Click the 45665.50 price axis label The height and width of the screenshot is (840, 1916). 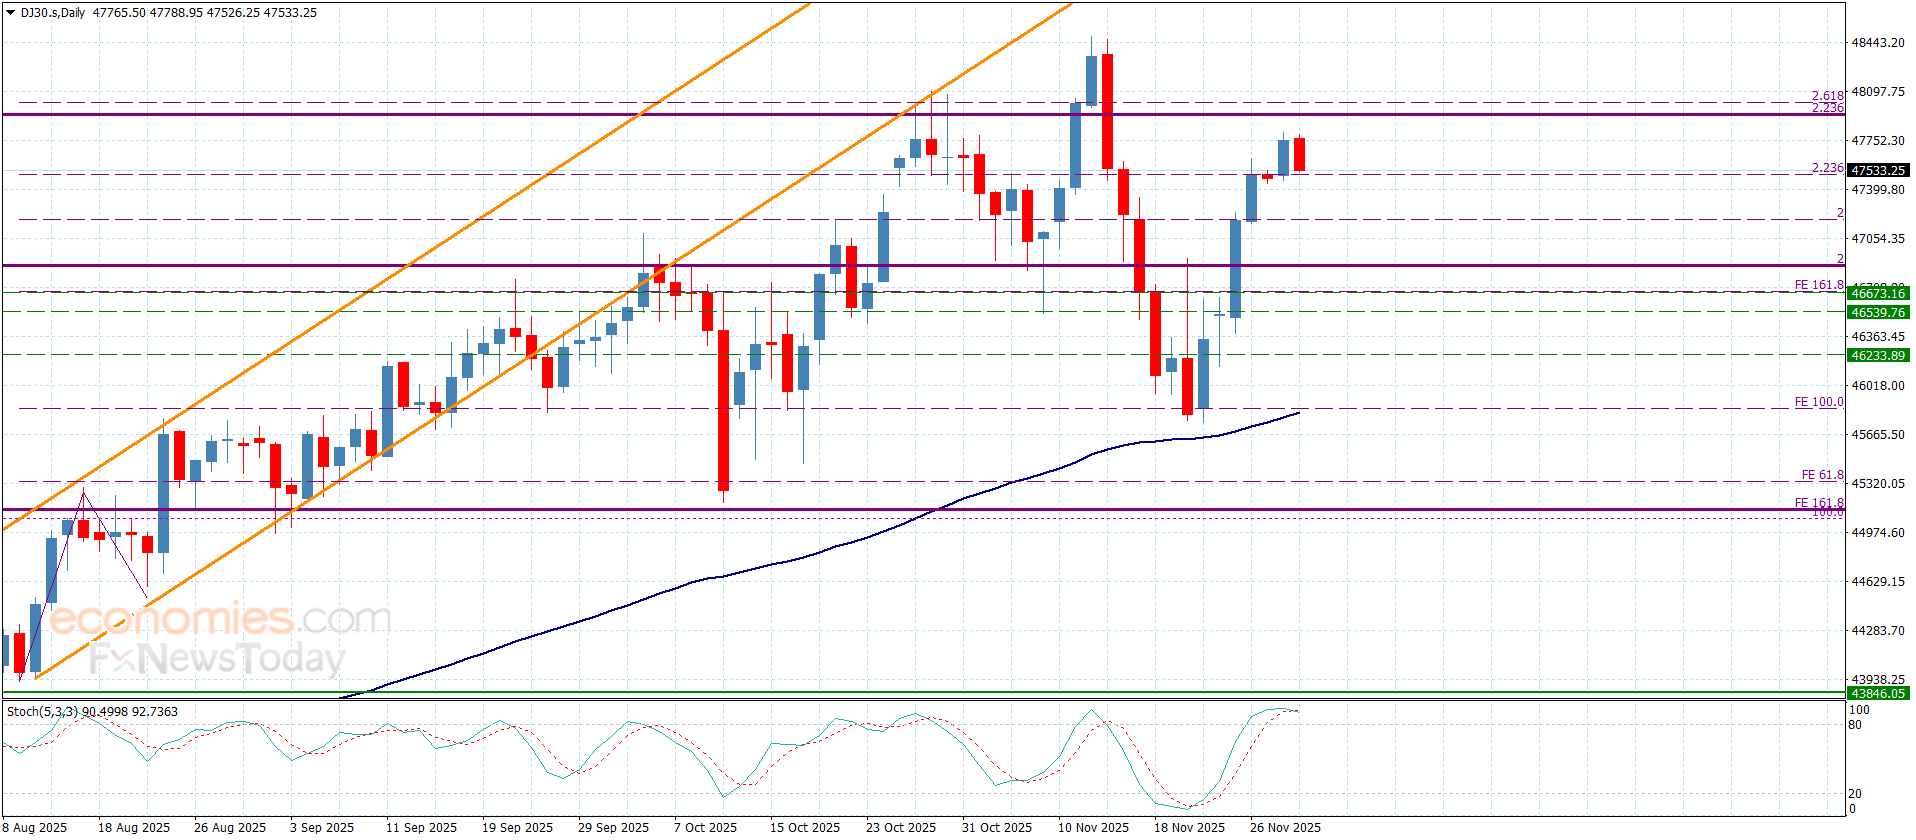click(x=1878, y=435)
